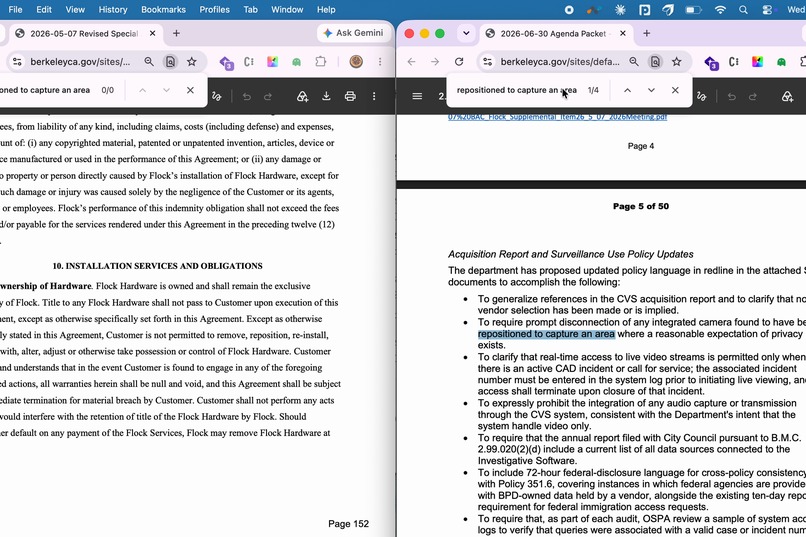Click the right window address bar URL
The image size is (806, 537).
pos(560,62)
